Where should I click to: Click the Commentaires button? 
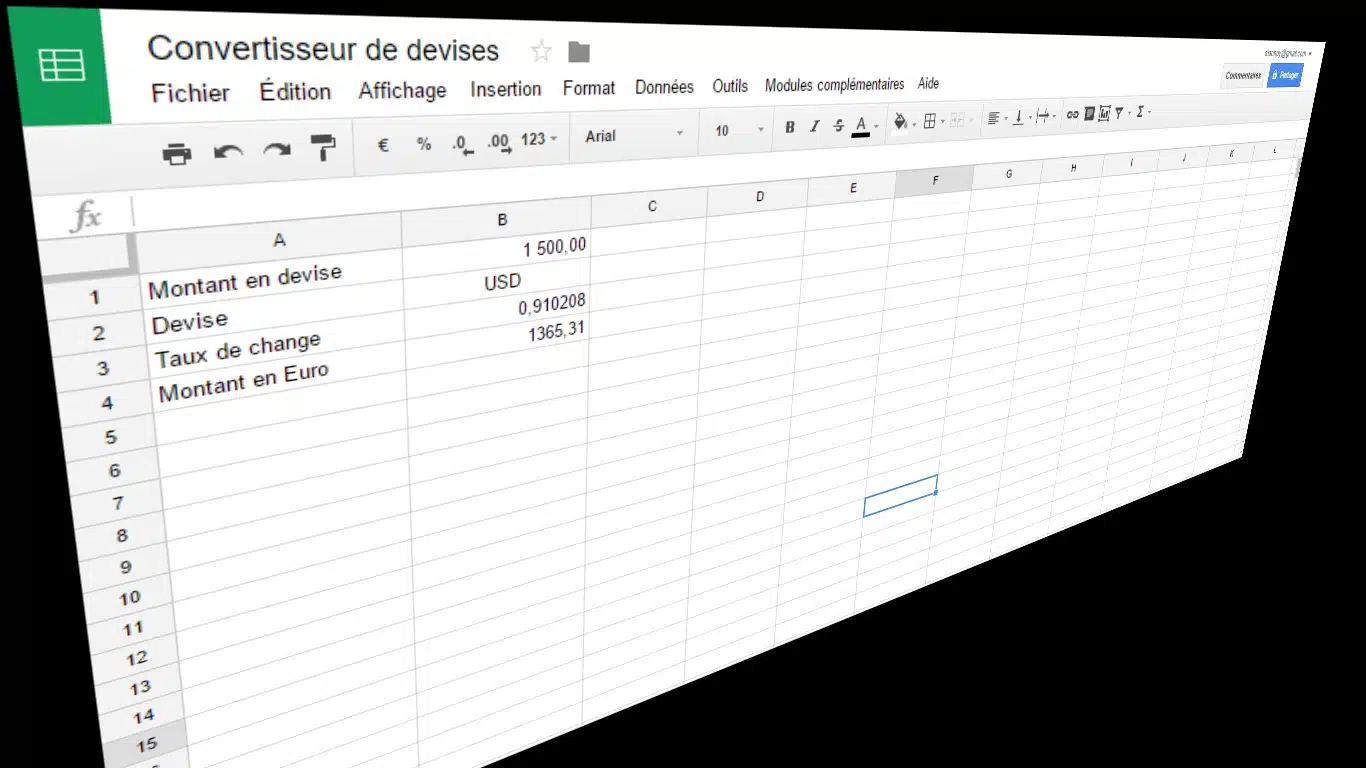(1243, 75)
